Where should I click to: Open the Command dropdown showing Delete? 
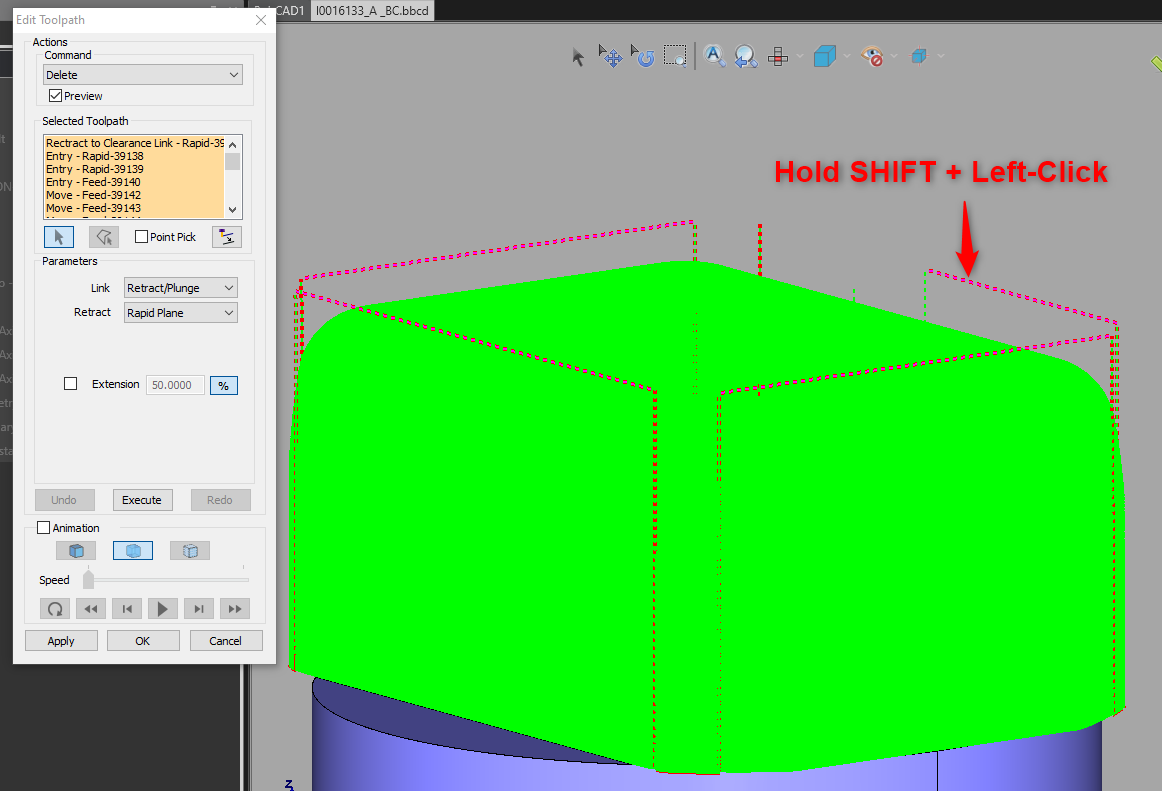142,74
